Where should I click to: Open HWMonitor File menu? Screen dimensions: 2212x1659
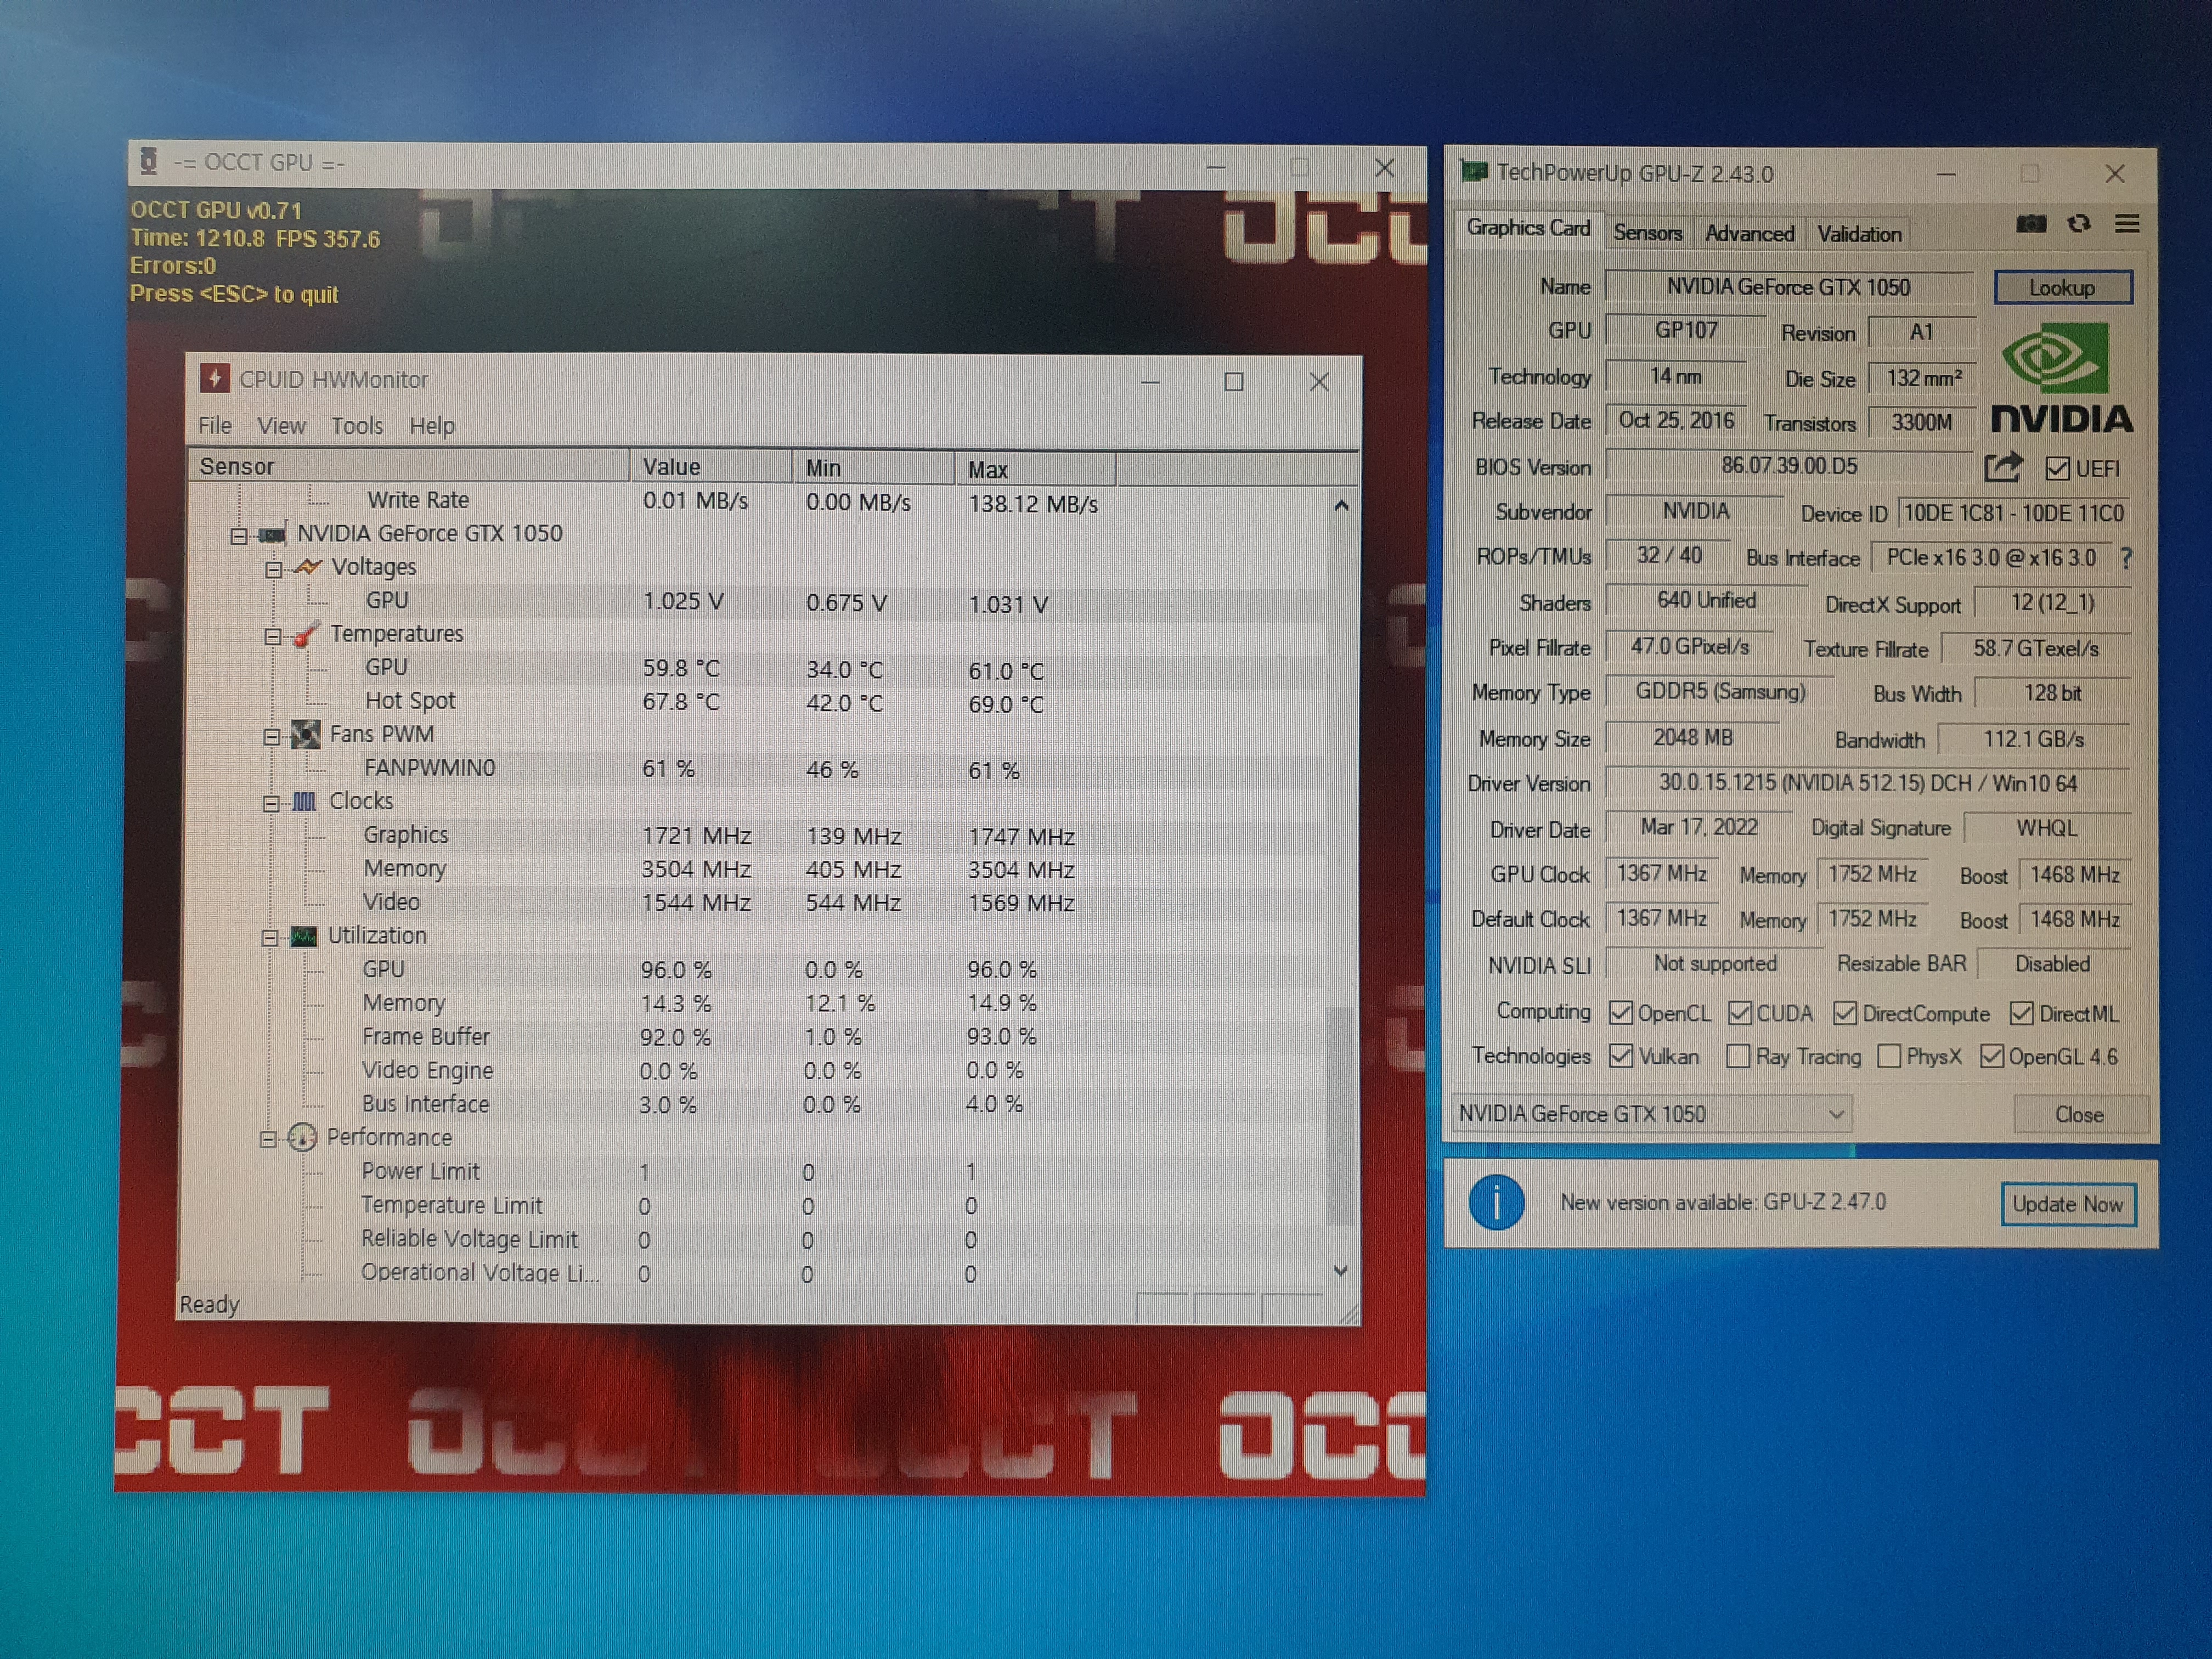[x=215, y=425]
